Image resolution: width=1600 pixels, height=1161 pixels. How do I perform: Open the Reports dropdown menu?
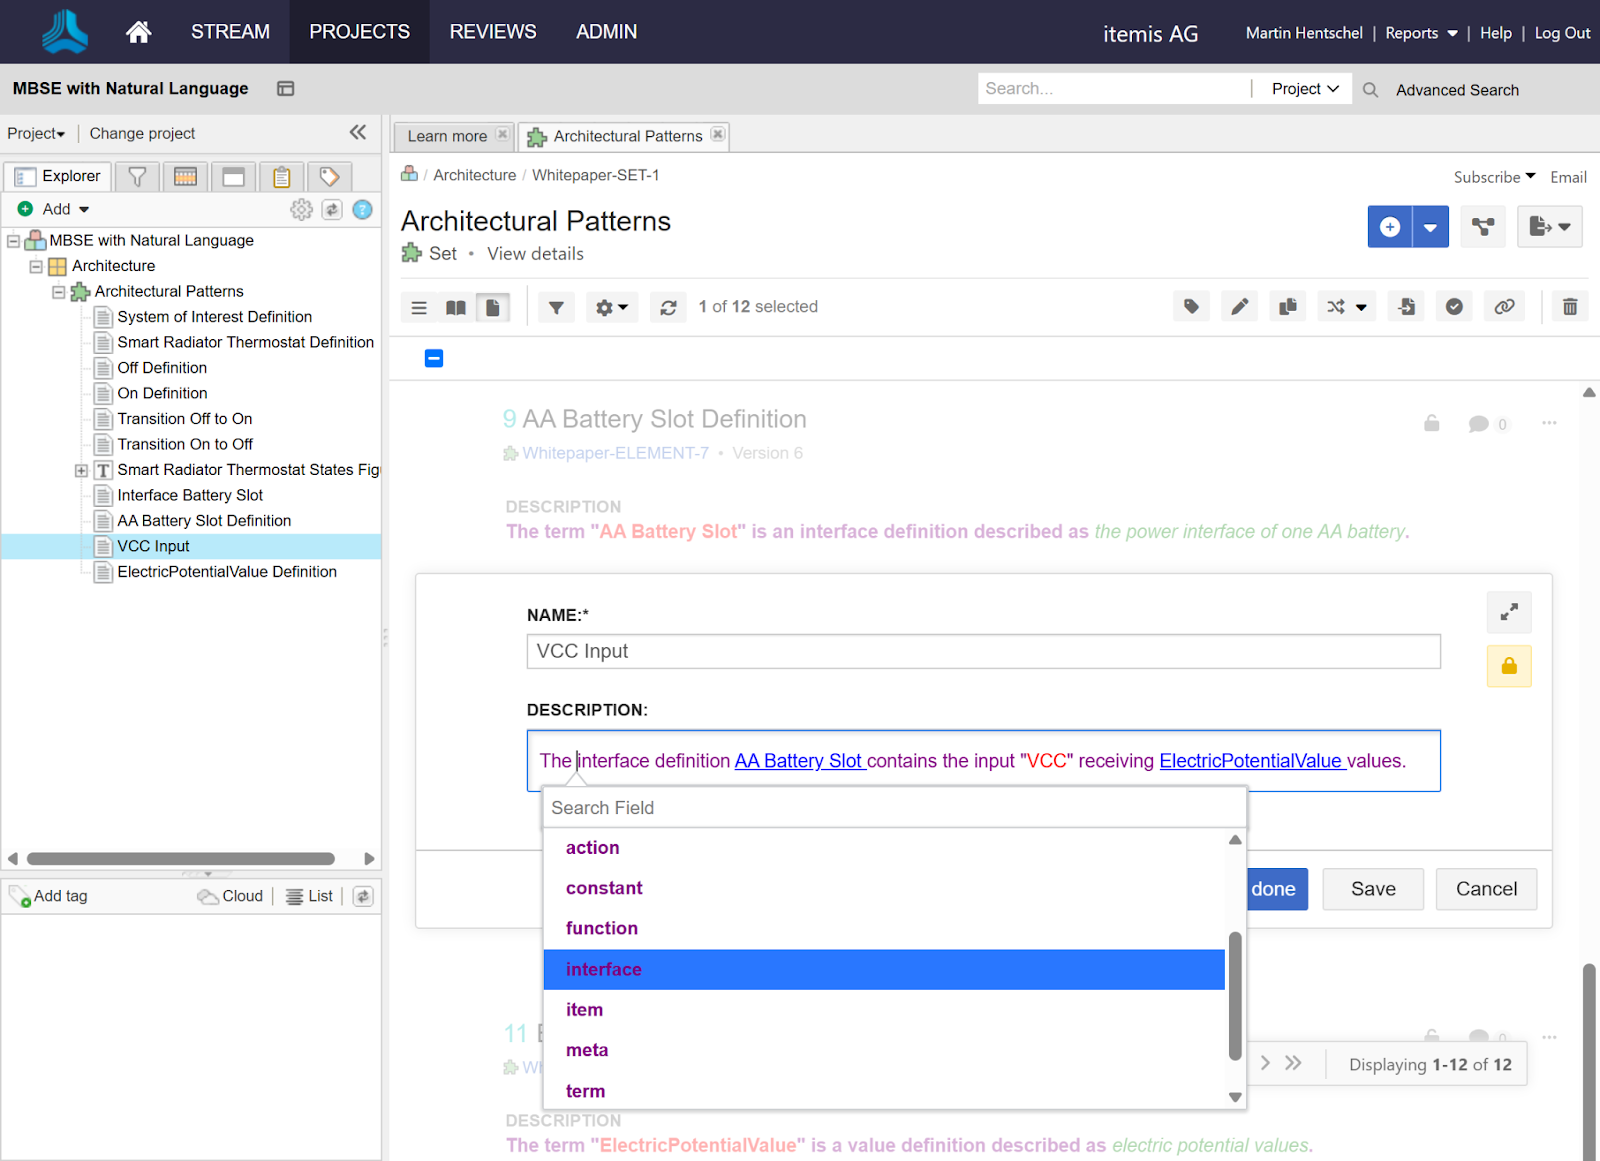[1421, 33]
